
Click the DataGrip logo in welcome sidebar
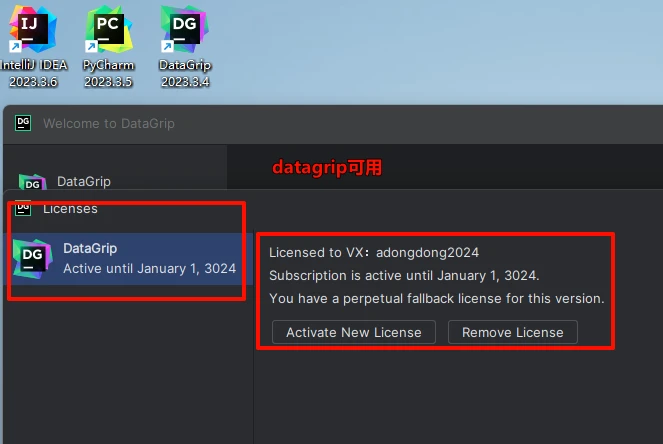pyautogui.click(x=33, y=182)
